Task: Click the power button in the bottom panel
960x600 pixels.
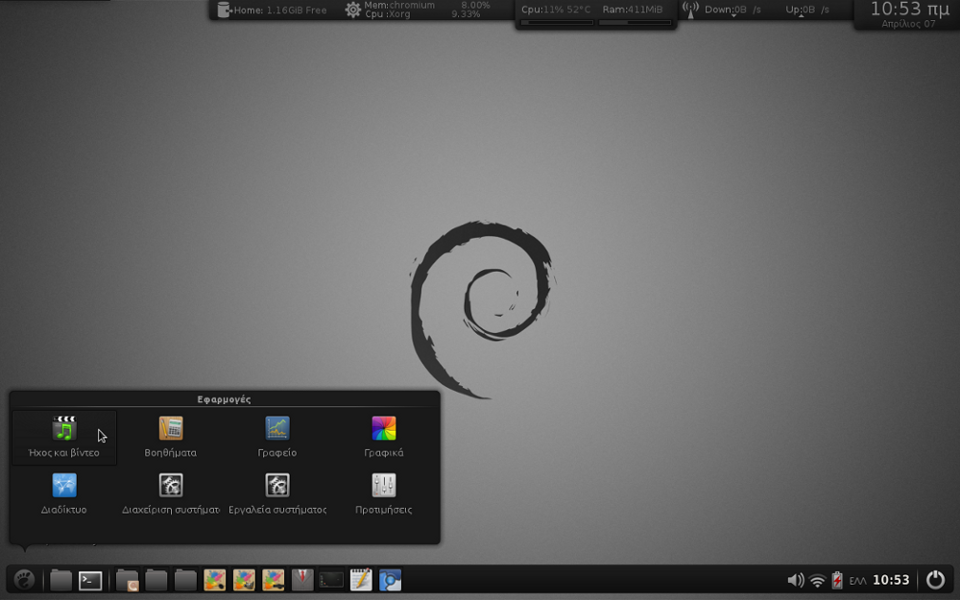Action: click(936, 579)
